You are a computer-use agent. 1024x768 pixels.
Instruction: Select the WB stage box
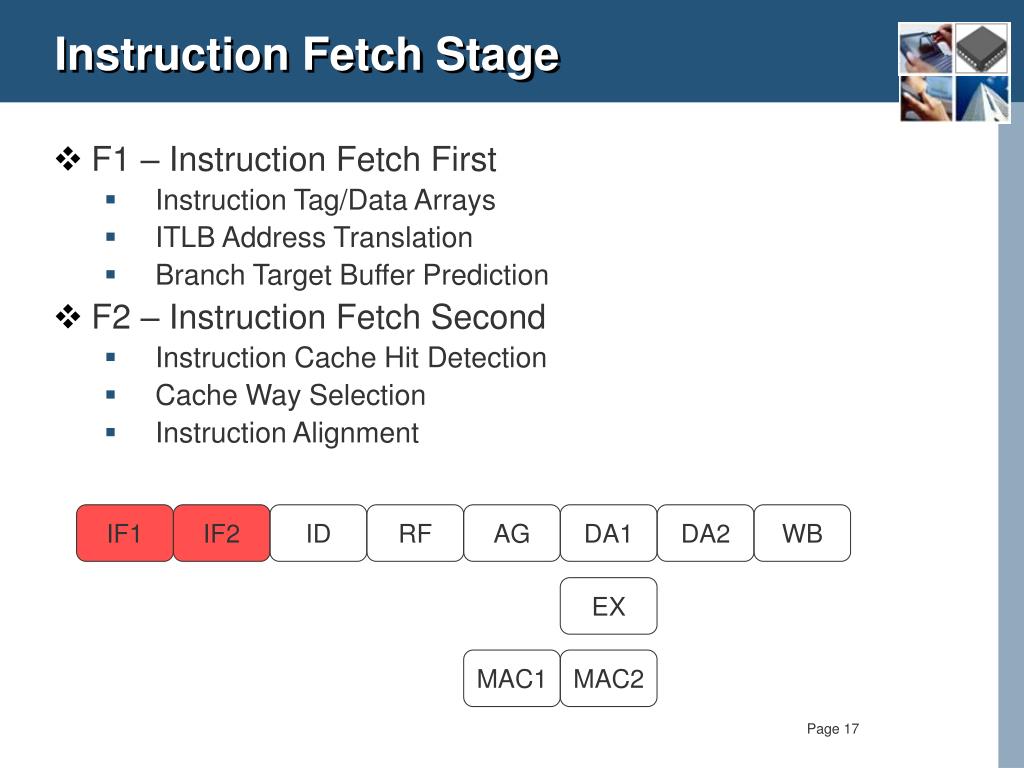pos(802,533)
